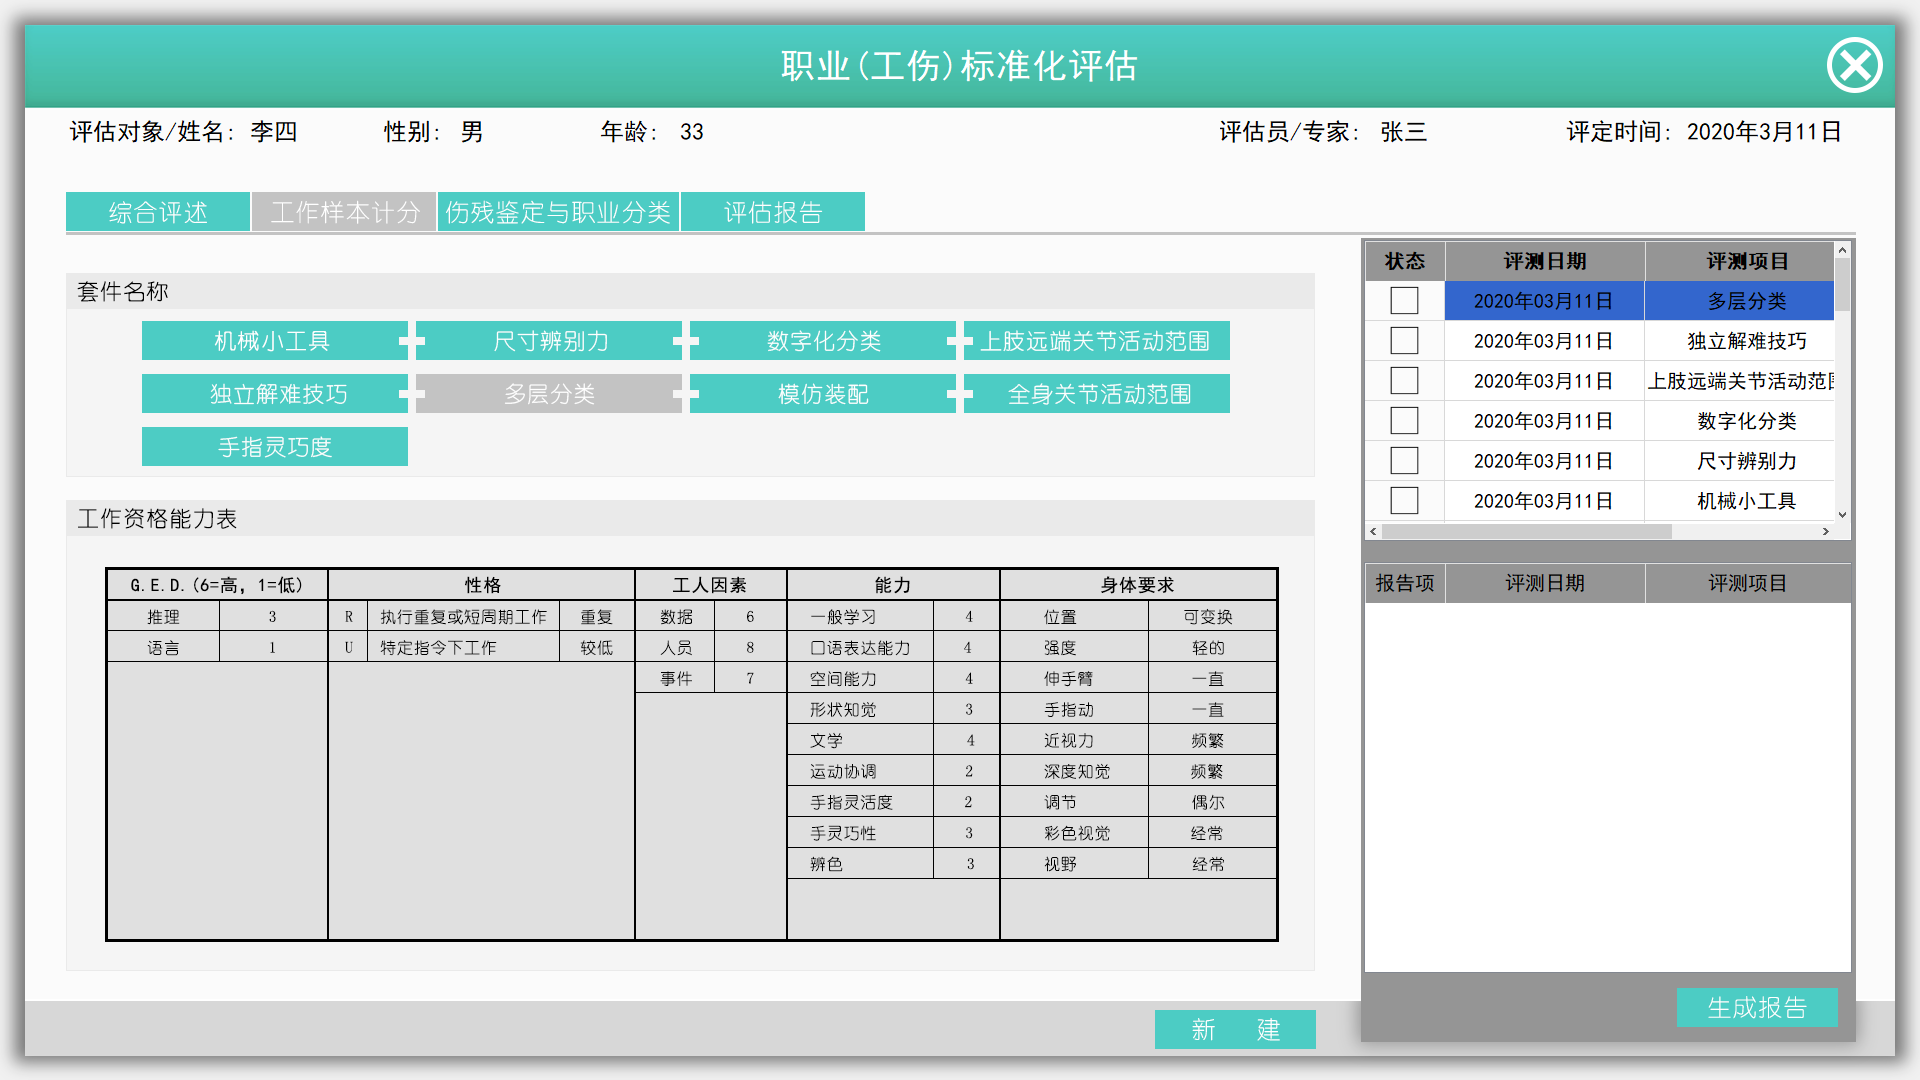Viewport: 1920px width, 1080px height.
Task: Toggle the 数字化分类 row checkbox
Action: click(1404, 421)
